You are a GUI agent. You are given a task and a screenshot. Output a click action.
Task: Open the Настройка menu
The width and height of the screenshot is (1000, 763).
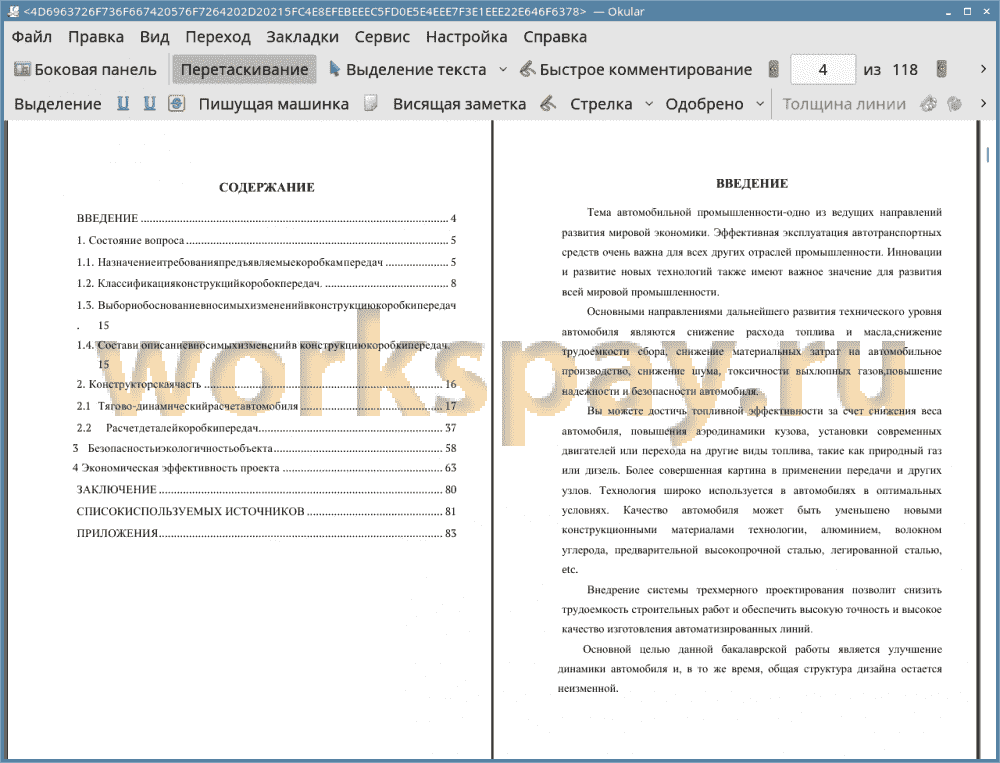point(466,37)
